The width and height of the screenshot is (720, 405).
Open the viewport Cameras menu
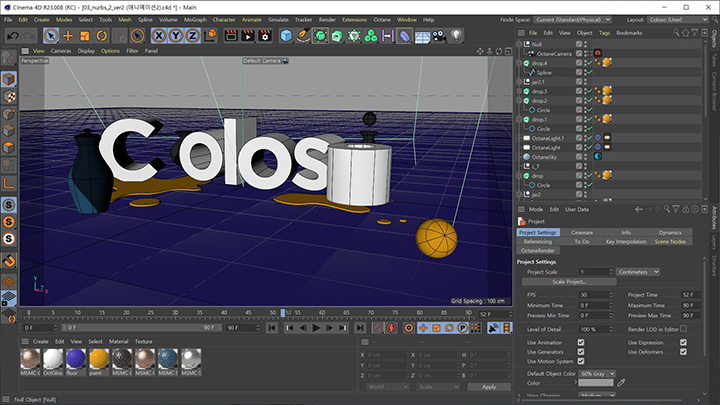point(61,51)
